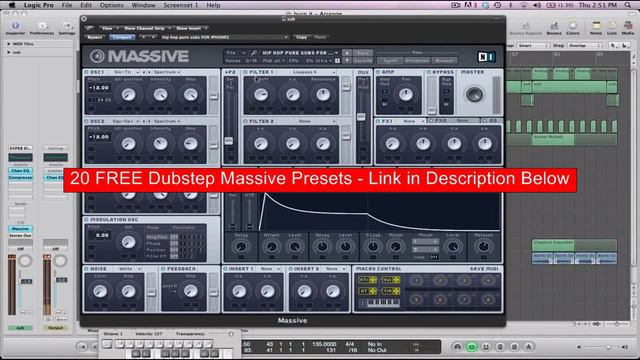The width and height of the screenshot is (640, 360).
Task: Open the Edit menu
Action: 86,5
